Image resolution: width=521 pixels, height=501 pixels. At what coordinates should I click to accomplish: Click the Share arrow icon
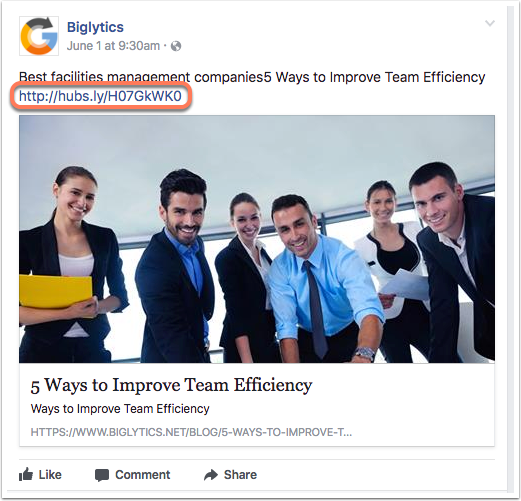(x=211, y=475)
